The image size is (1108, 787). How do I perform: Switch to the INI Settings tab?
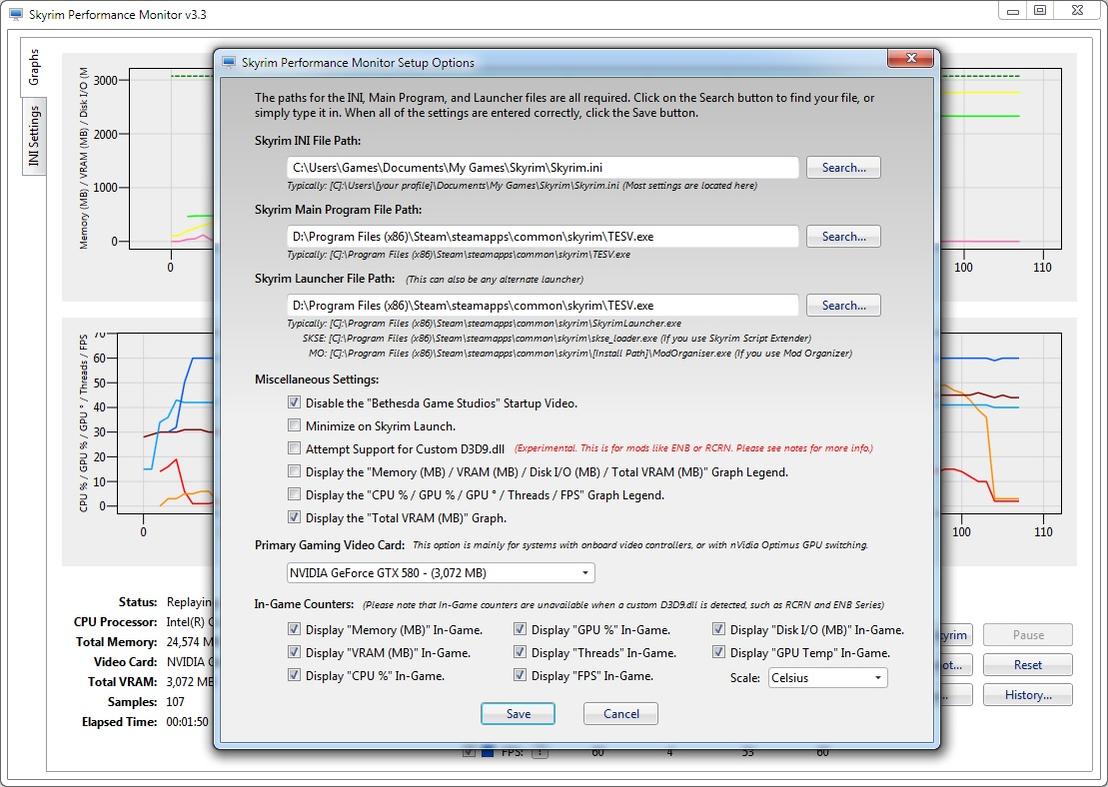[x=33, y=136]
